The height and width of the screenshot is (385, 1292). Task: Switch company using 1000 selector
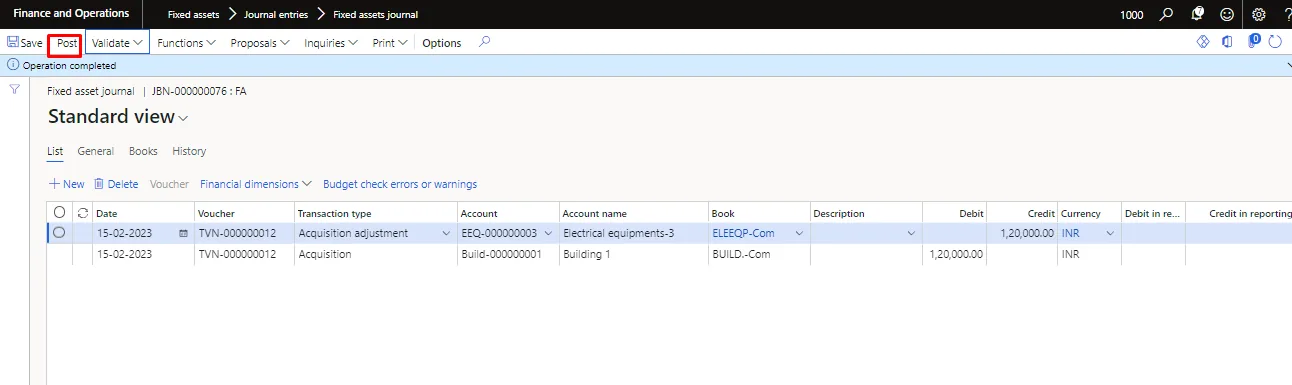click(1132, 14)
